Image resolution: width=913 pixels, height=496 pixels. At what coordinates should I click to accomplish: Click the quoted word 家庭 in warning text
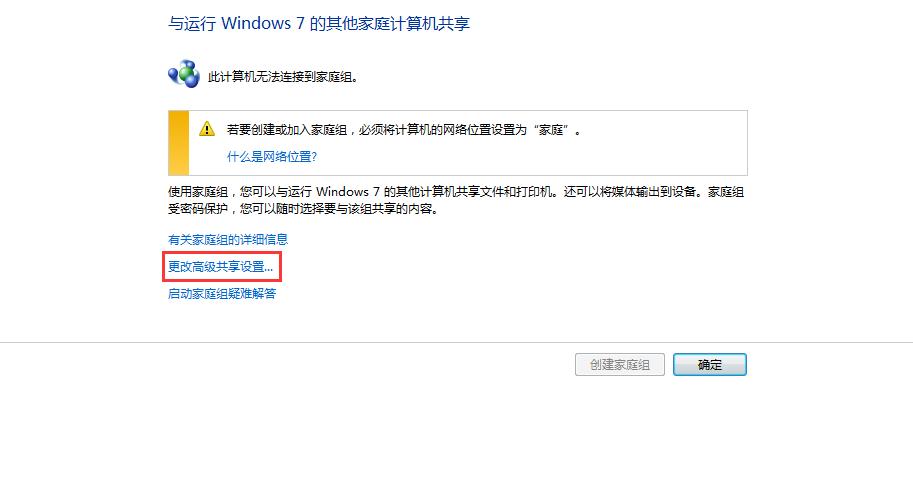[x=551, y=130]
